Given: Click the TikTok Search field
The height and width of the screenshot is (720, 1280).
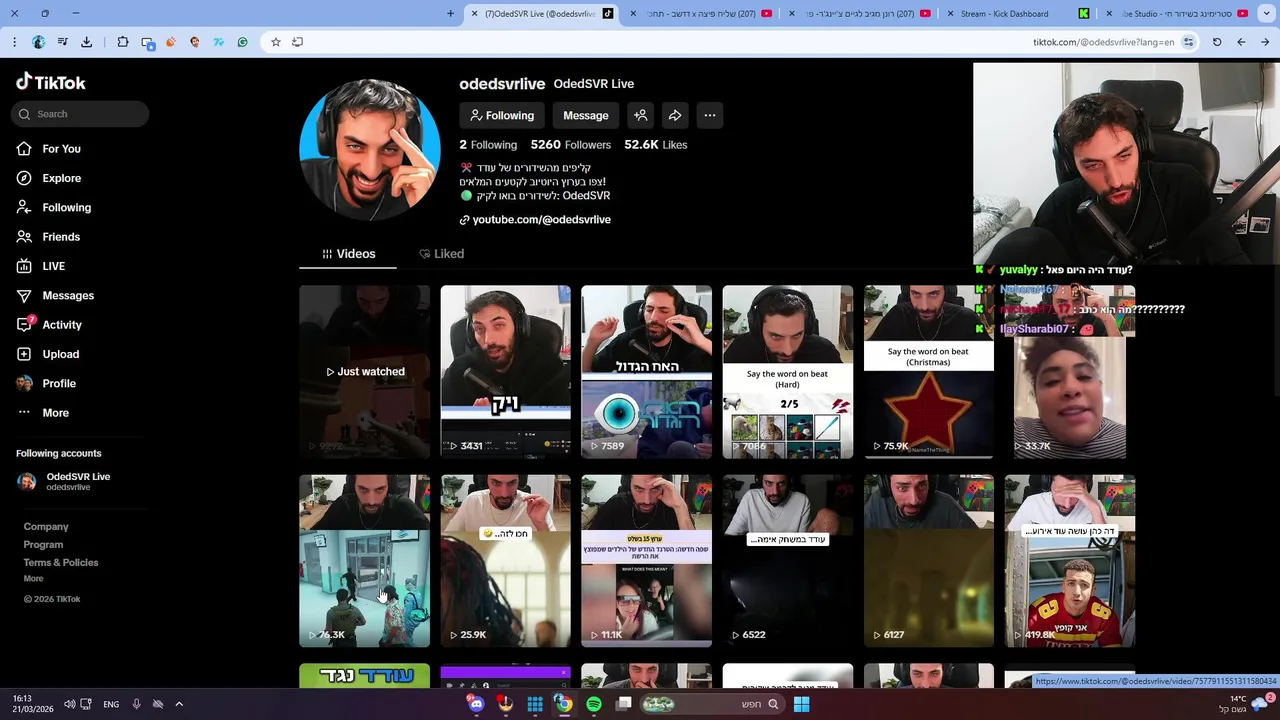Looking at the screenshot, I should (x=81, y=114).
